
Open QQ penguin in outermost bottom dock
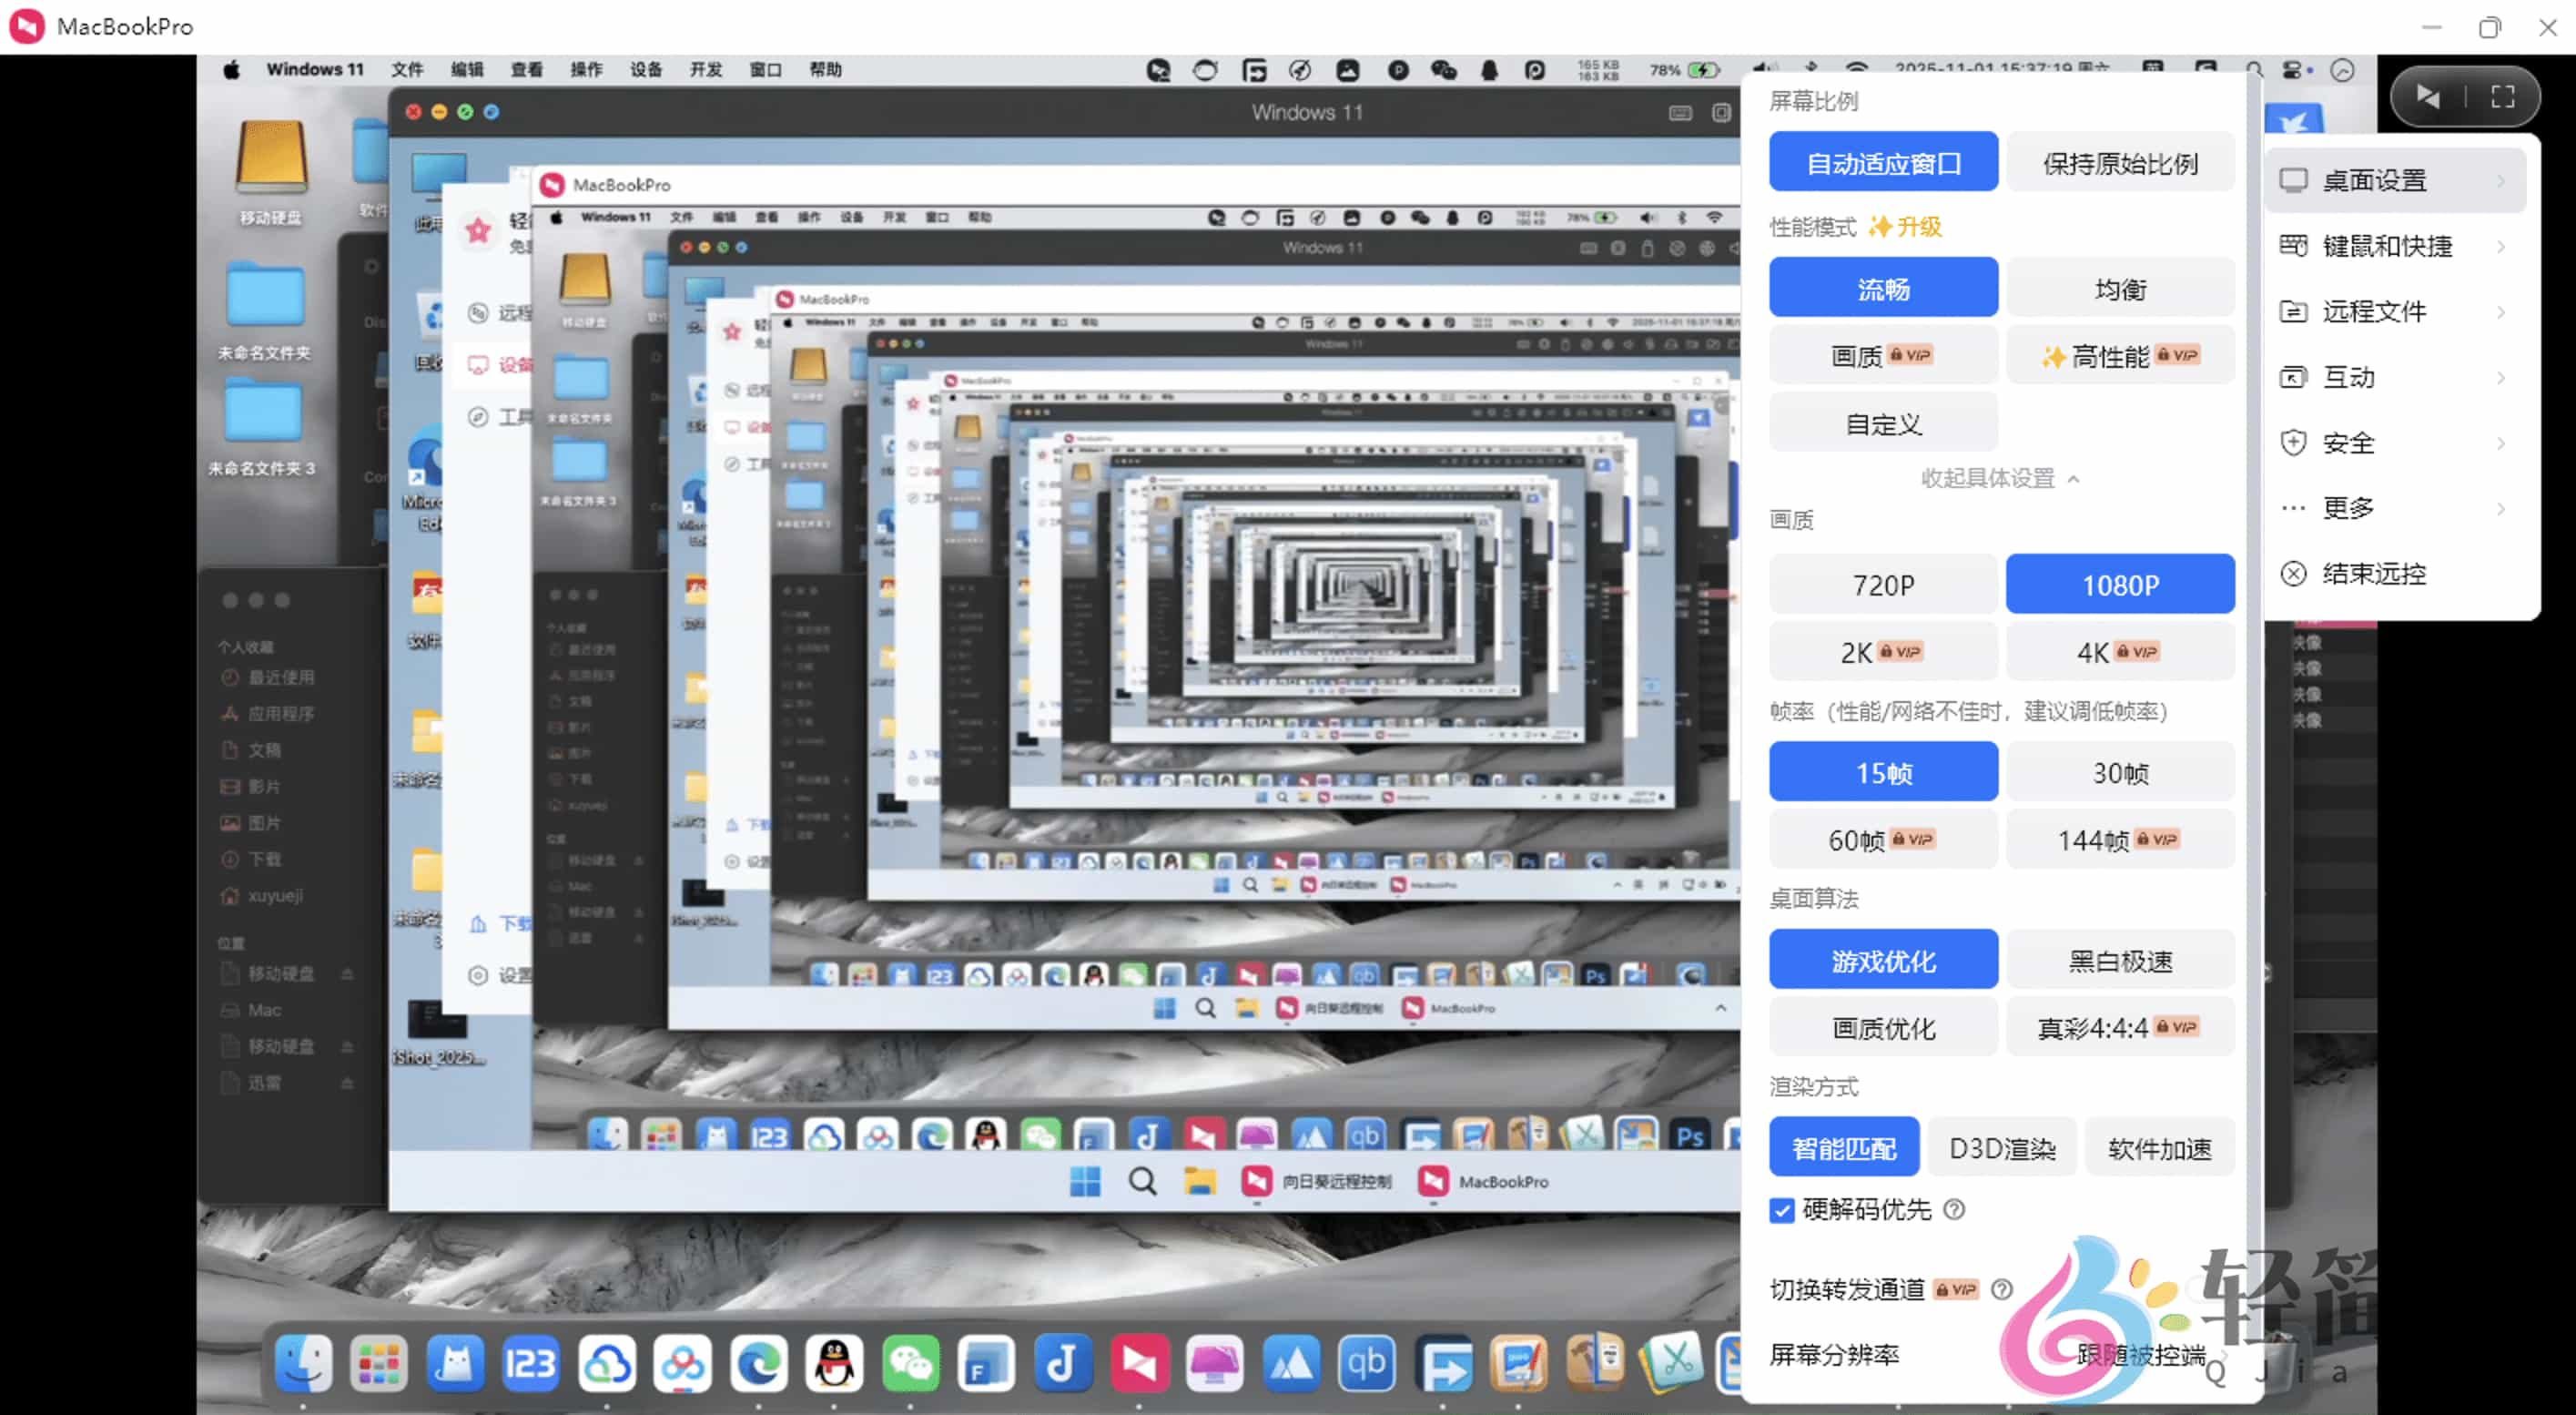(834, 1362)
